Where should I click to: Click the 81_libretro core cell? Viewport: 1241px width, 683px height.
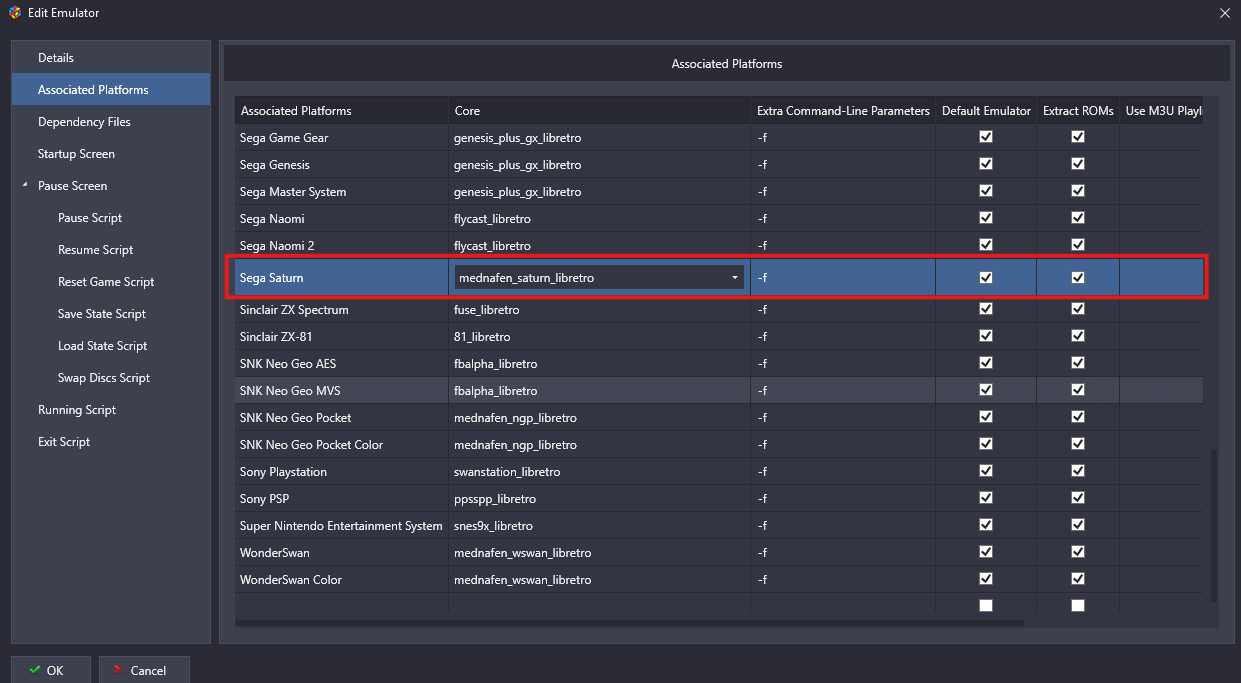click(x=599, y=337)
